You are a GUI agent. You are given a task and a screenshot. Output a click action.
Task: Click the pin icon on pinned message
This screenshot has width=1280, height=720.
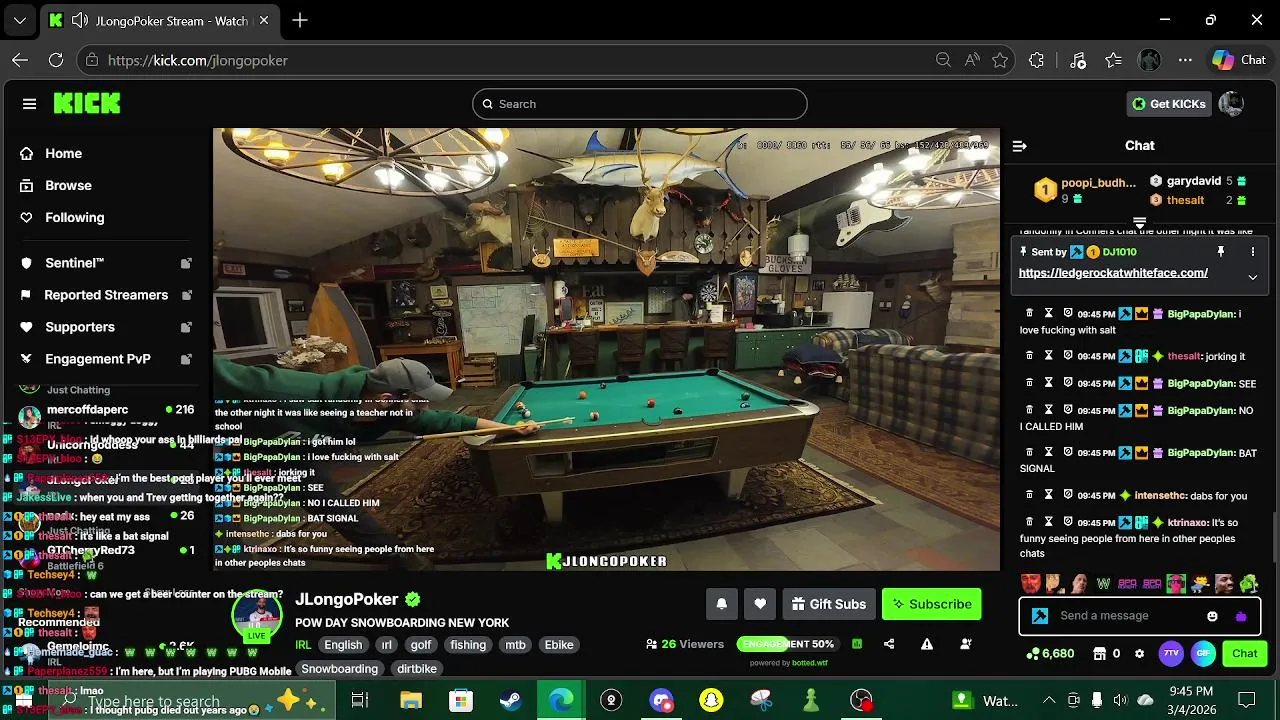pyautogui.click(x=1220, y=252)
